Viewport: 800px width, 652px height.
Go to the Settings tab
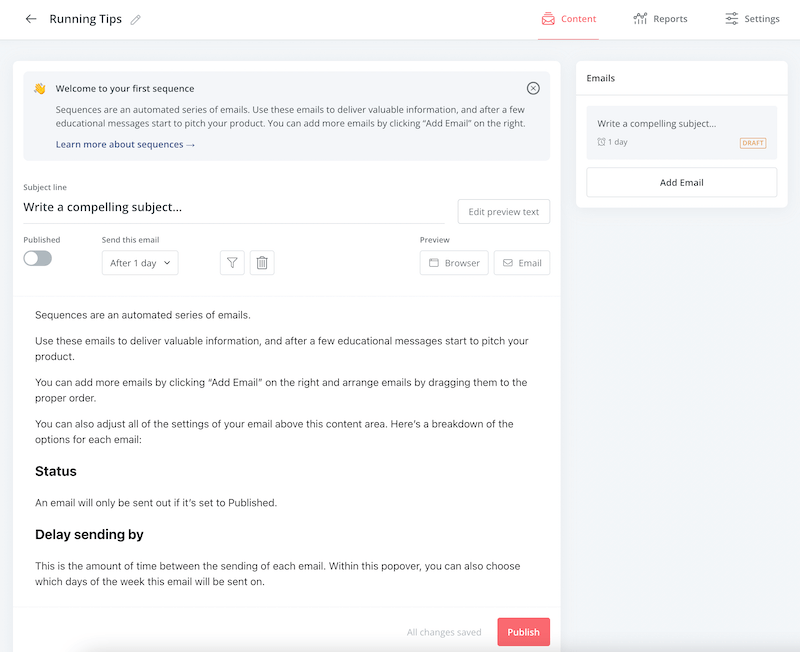752,19
